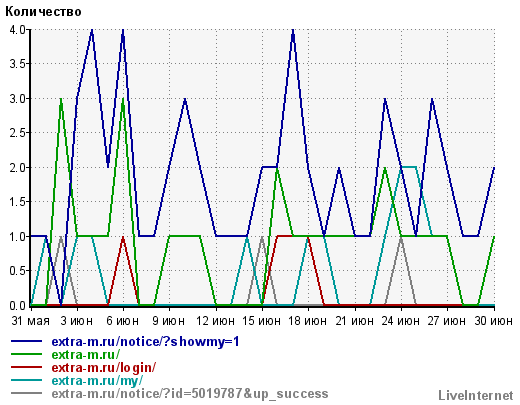Select legend label extra-m.ru/

86,354
